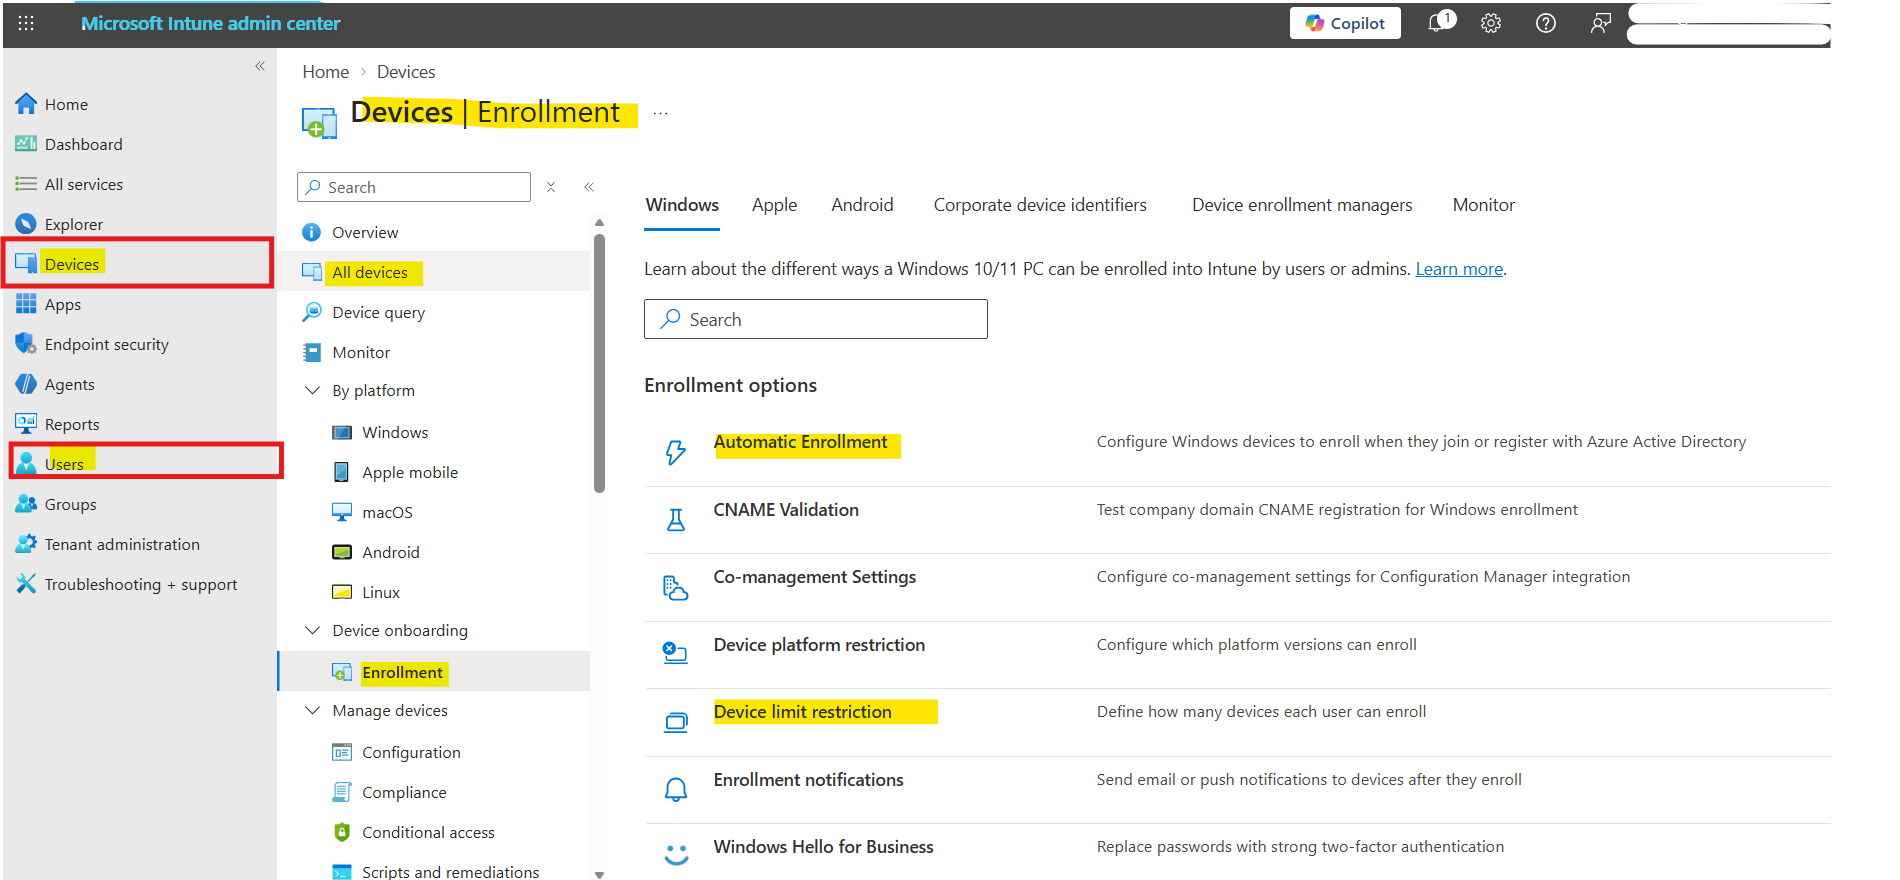Open the settings gear icon
Image resolution: width=1900 pixels, height=880 pixels.
pos(1491,23)
